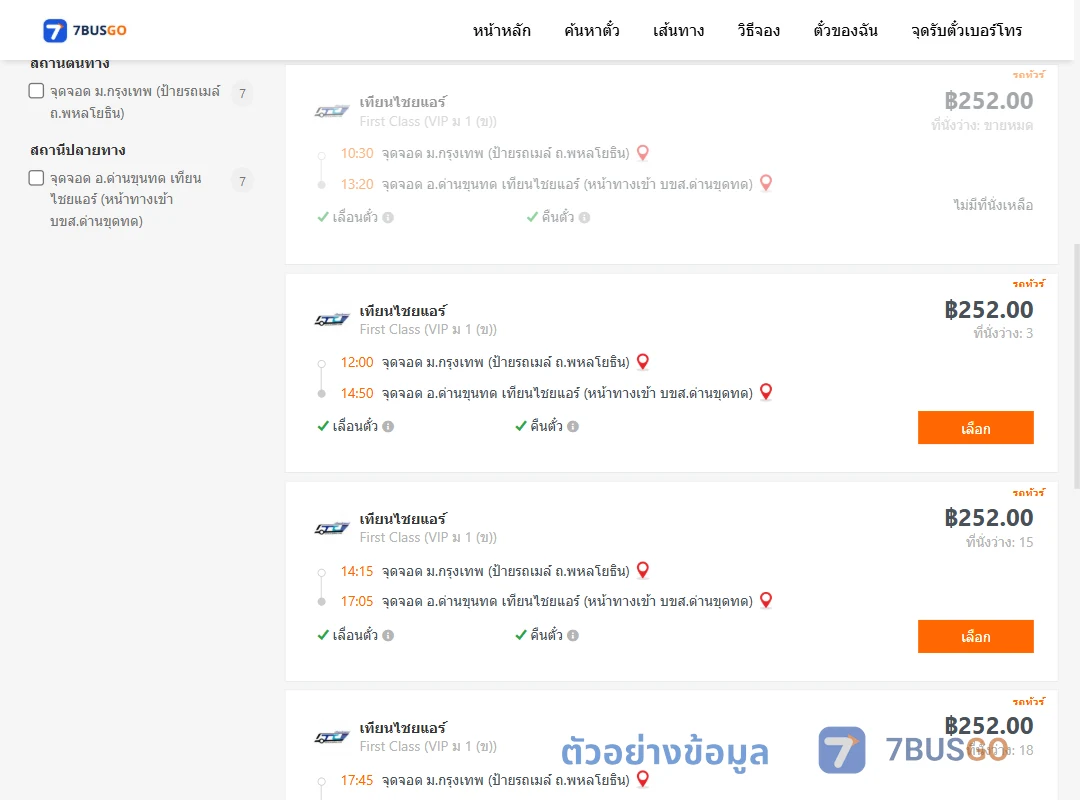Click เลื่อนตั๋ว info icon on 14:15 trip

click(388, 635)
